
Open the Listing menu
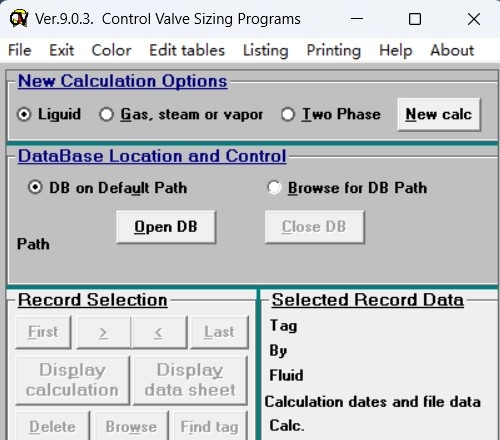coord(266,50)
